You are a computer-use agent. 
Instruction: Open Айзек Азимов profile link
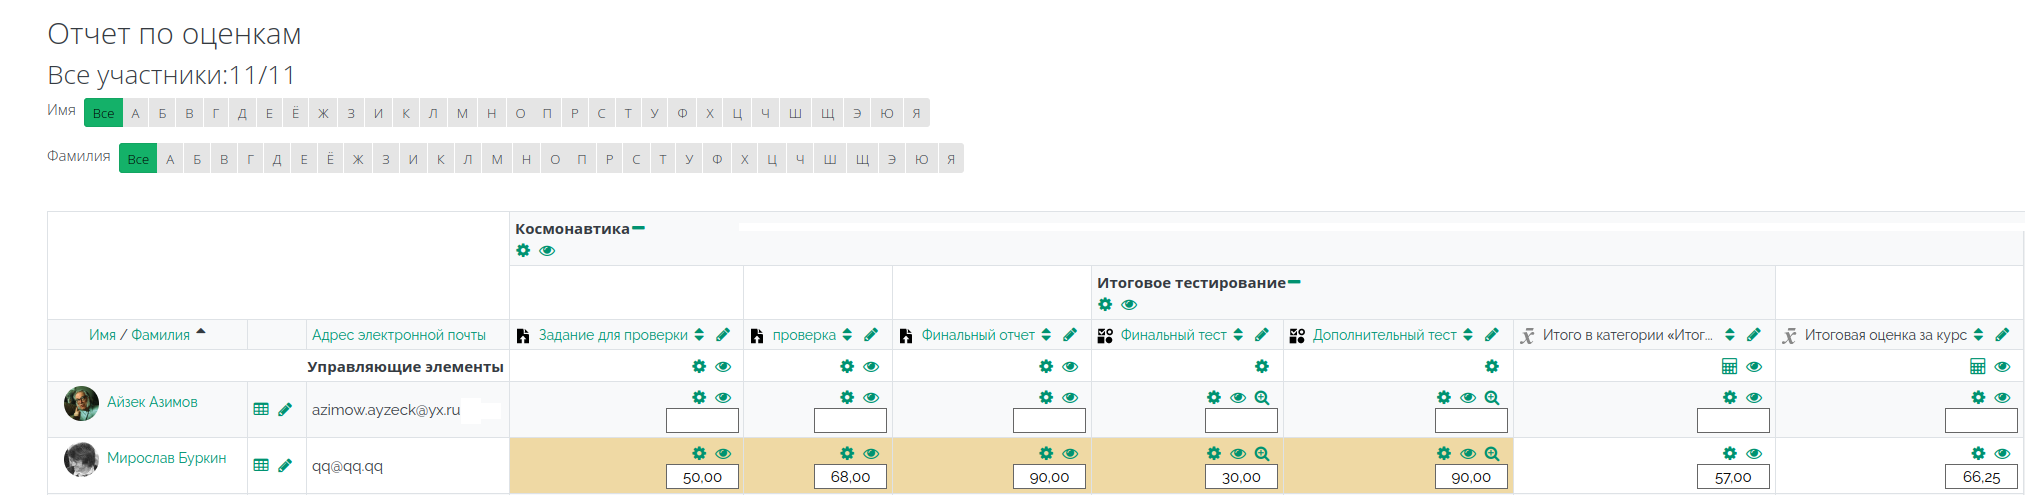(152, 402)
